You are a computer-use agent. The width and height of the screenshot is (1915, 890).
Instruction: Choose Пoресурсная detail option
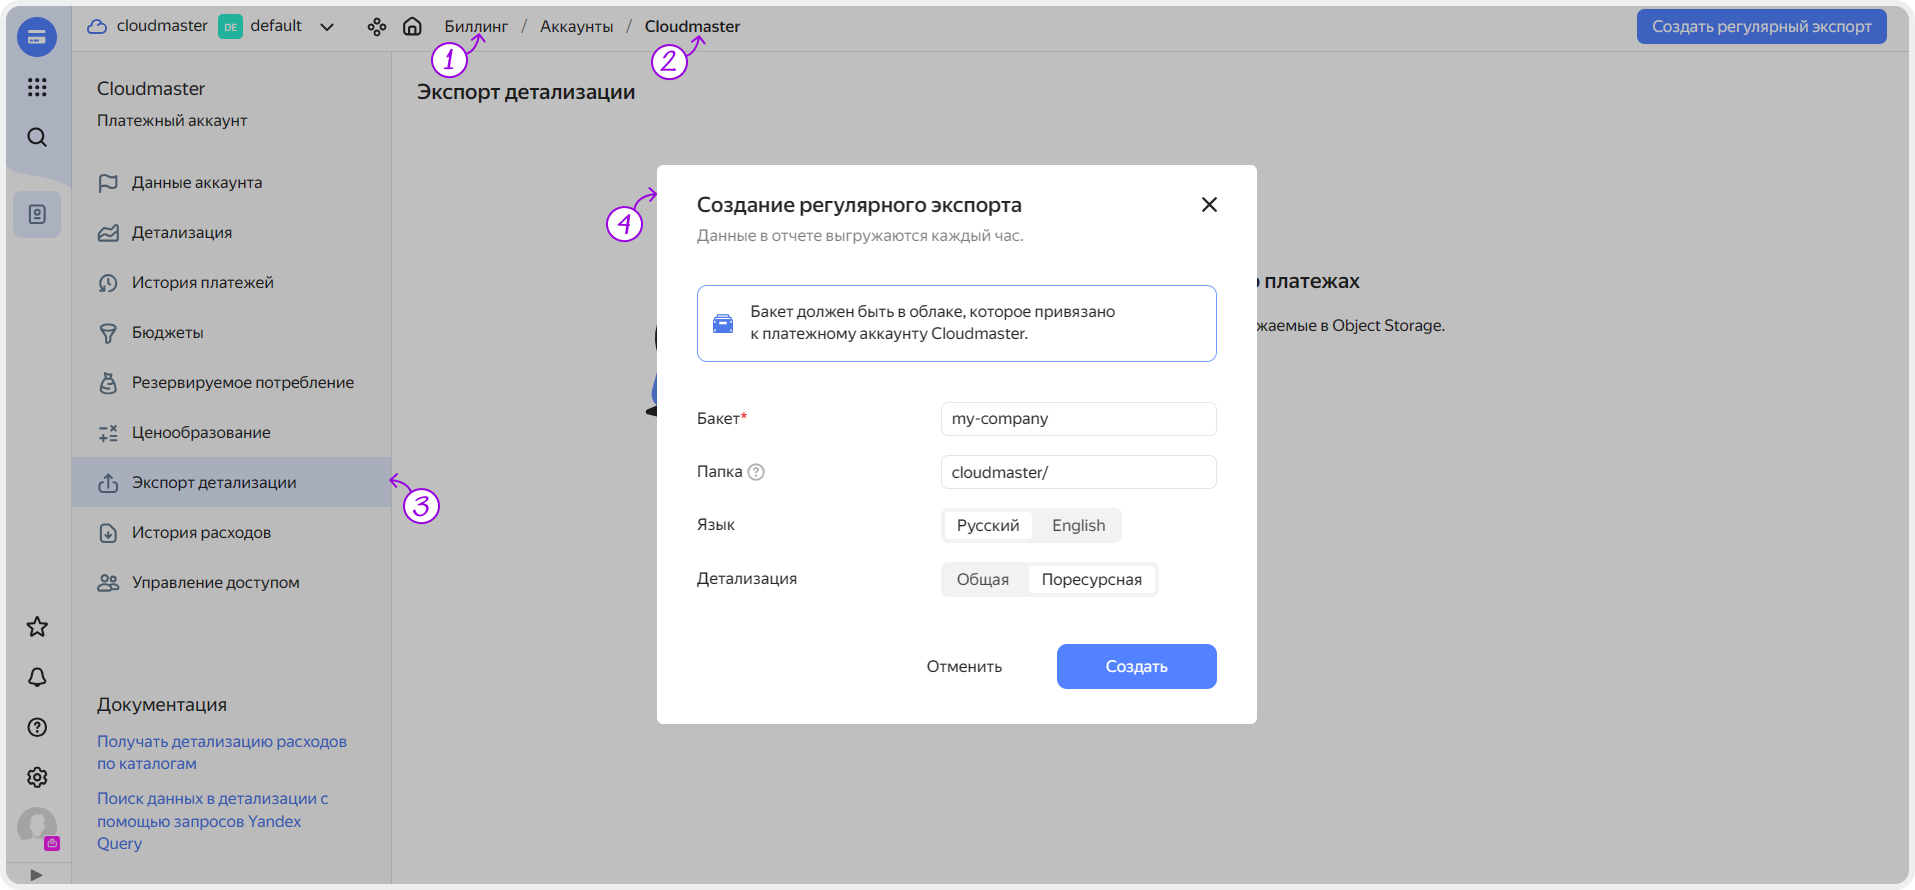tap(1091, 579)
